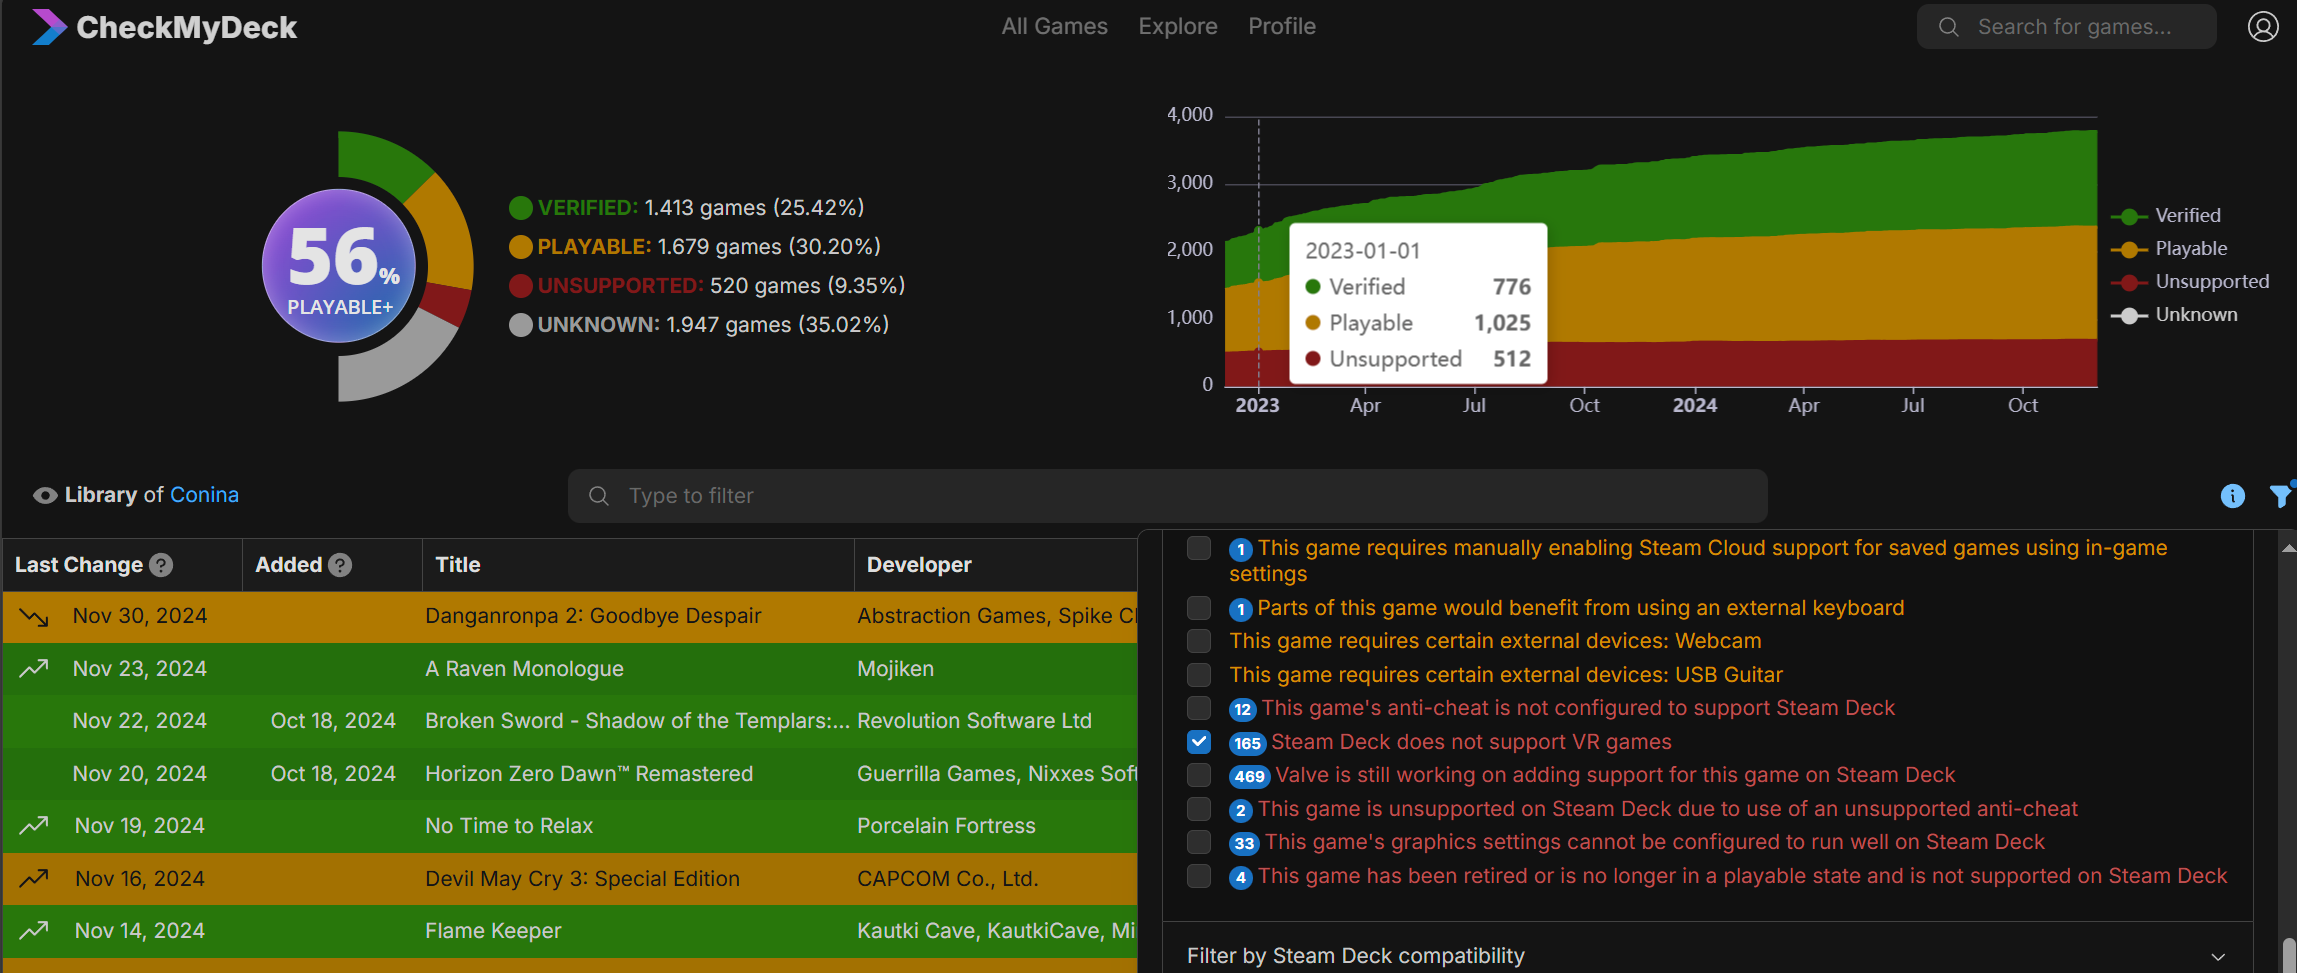2297x973 pixels.
Task: Open the user account icon
Action: [2263, 27]
